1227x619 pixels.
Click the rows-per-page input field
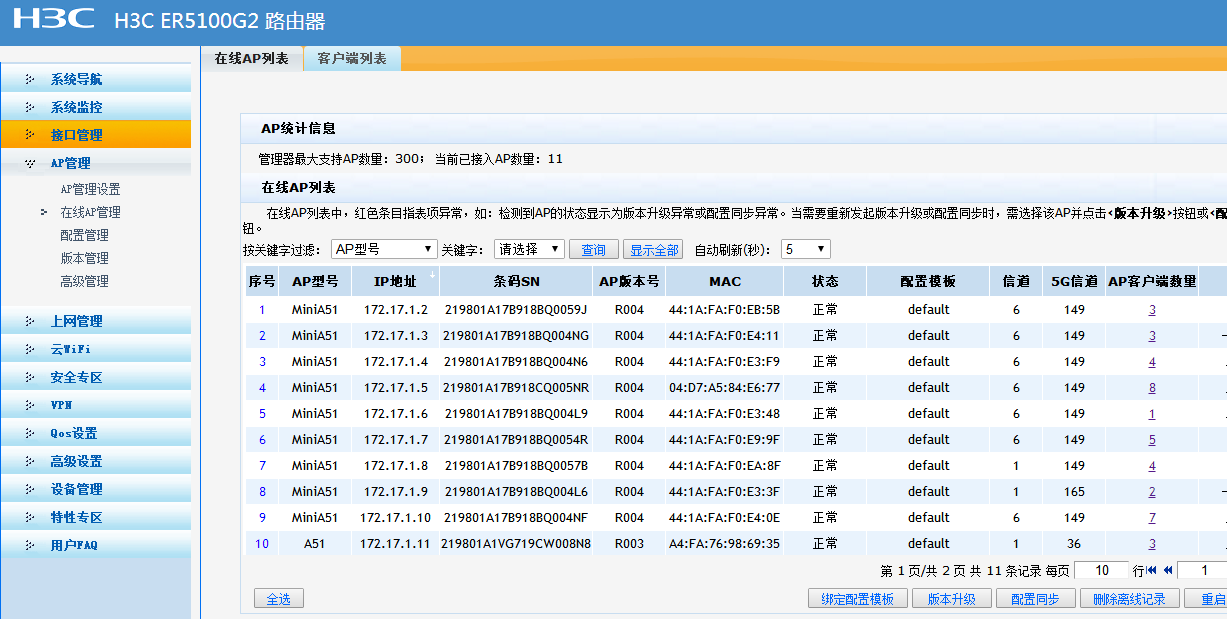1100,570
